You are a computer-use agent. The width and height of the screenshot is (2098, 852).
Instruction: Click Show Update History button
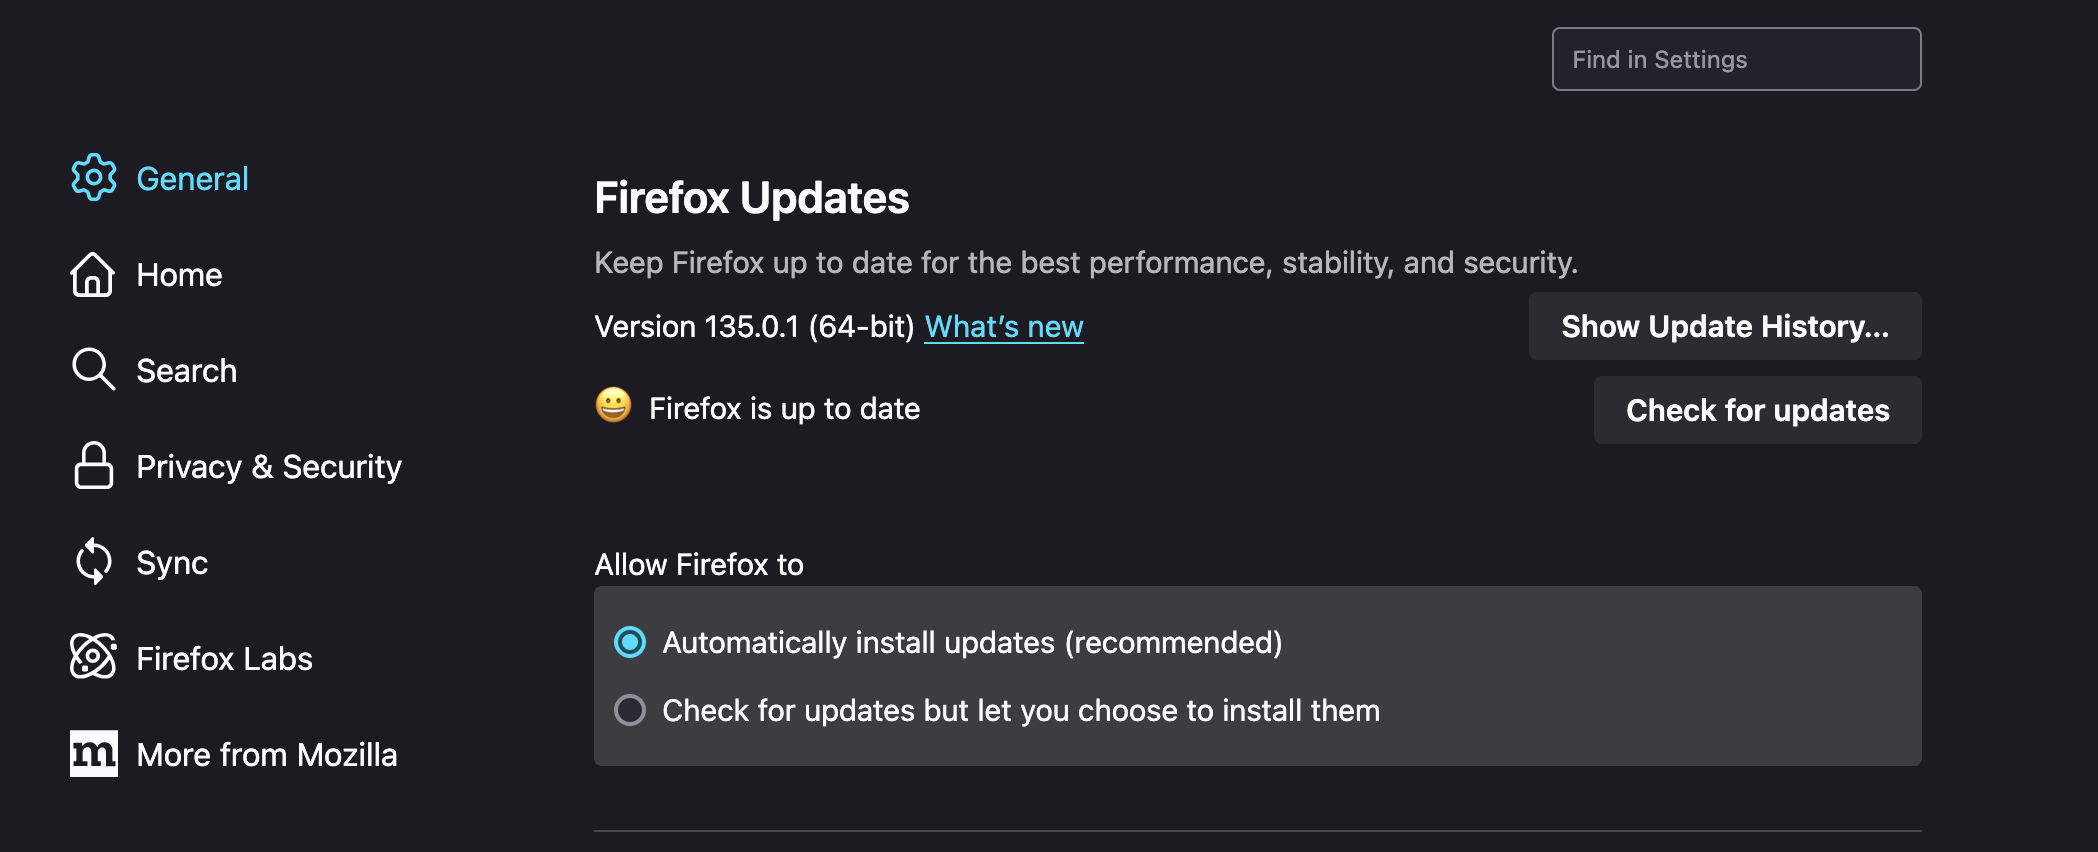(x=1724, y=326)
